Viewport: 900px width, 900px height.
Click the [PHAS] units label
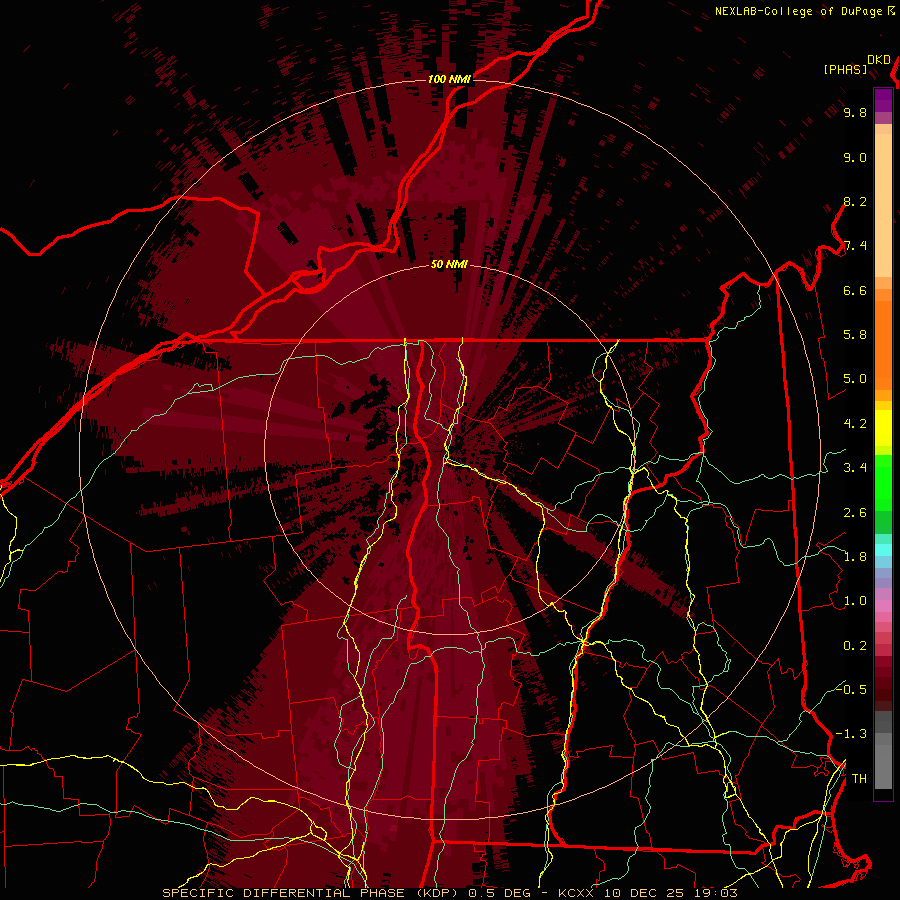845,70
